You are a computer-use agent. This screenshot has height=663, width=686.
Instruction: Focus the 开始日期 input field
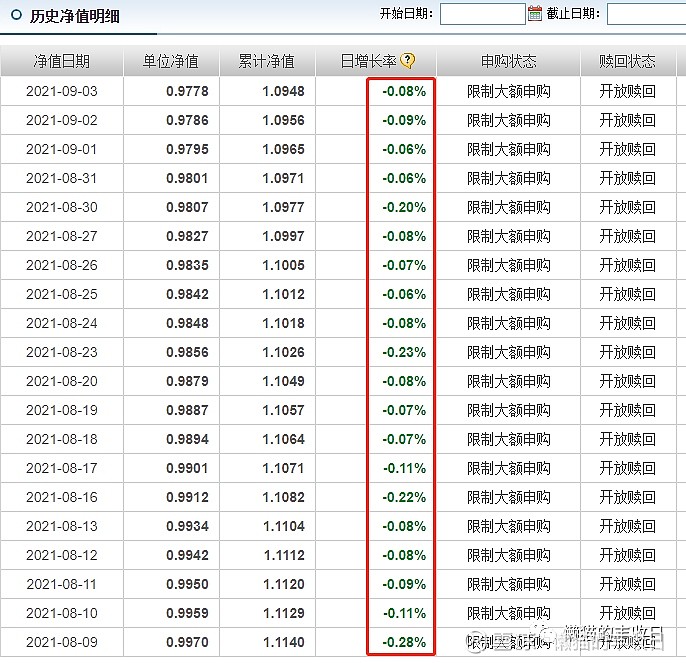(483, 14)
